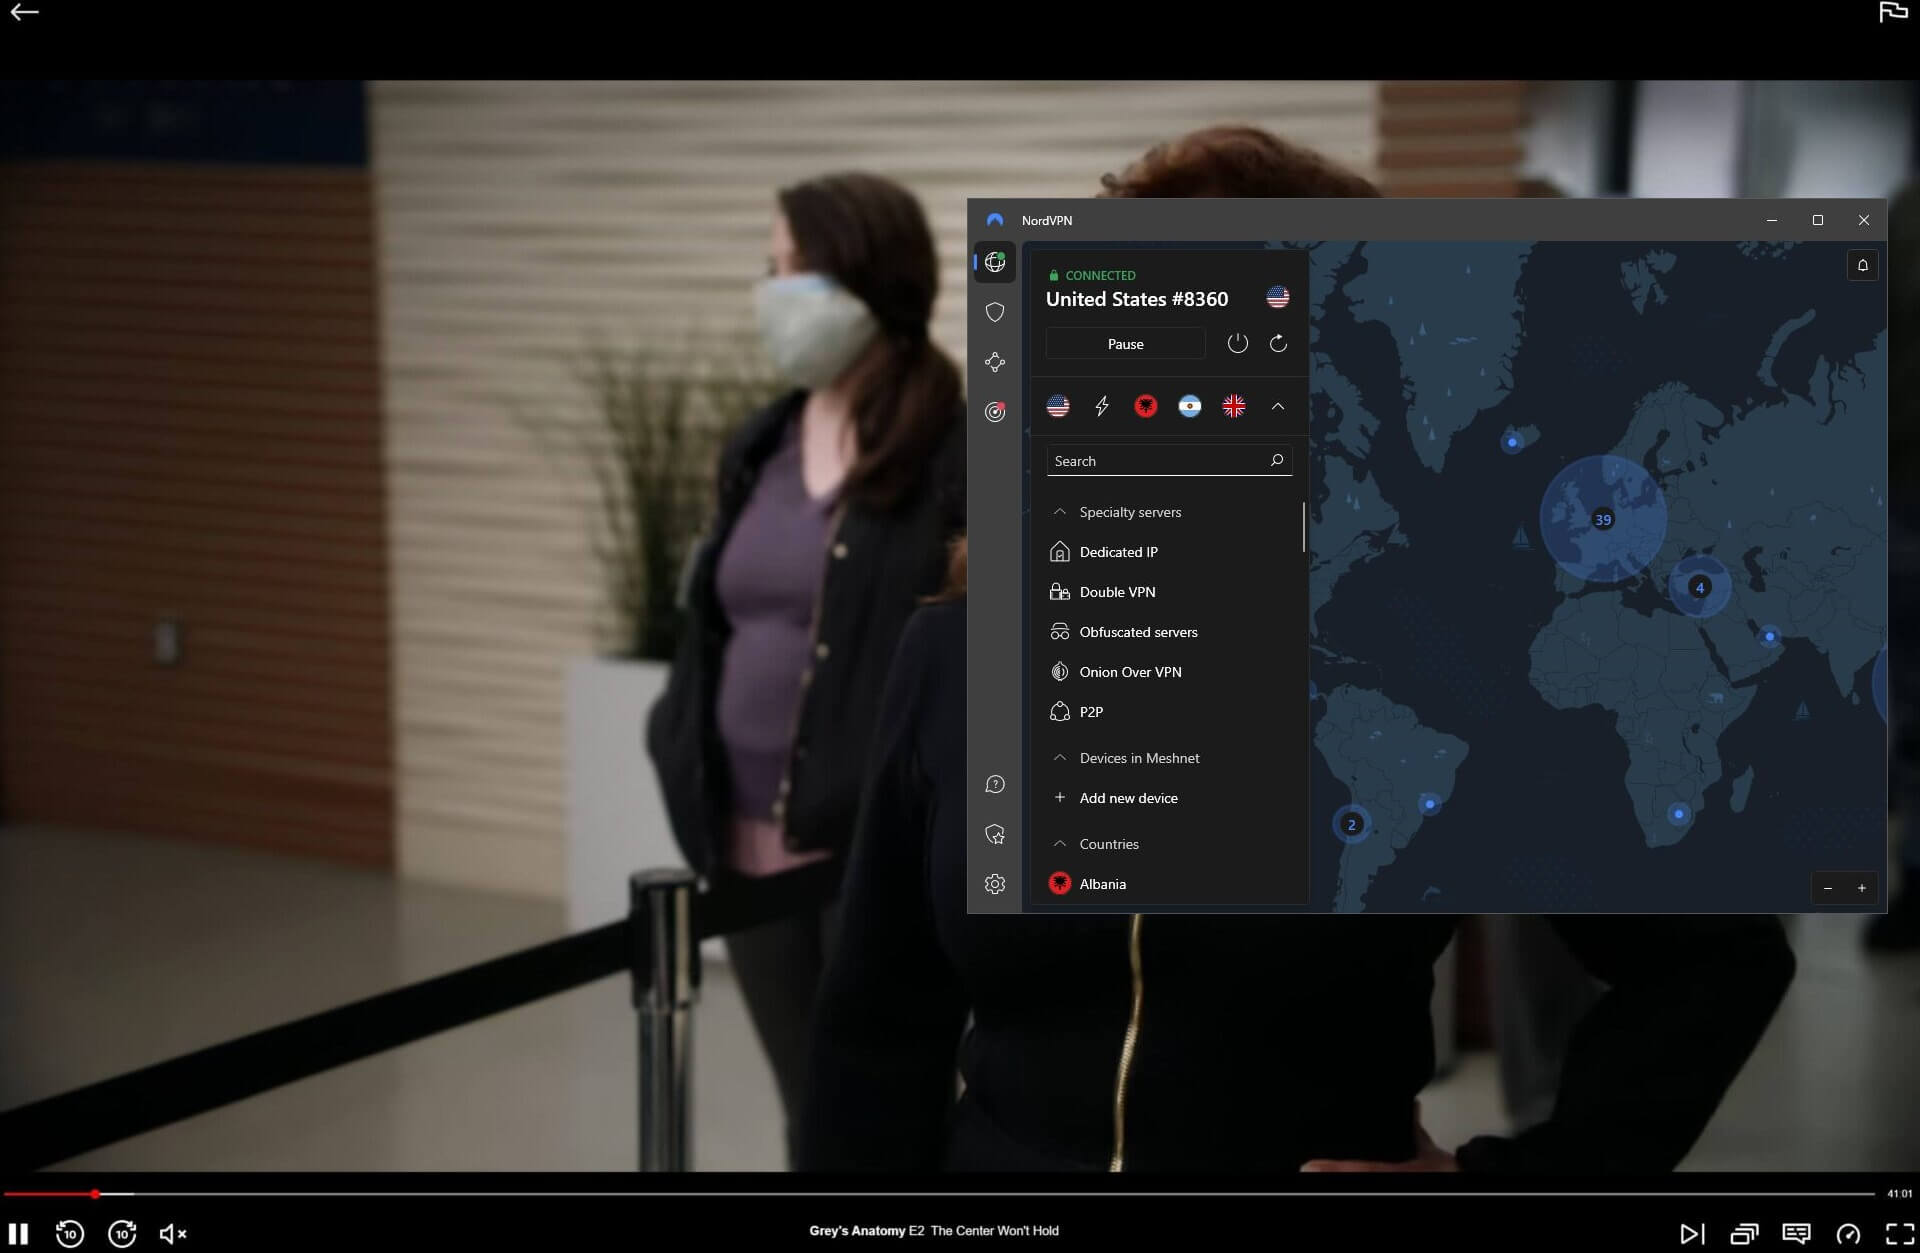Click the crossed-arrows icon in sidebar
The height and width of the screenshot is (1253, 1920).
click(995, 361)
